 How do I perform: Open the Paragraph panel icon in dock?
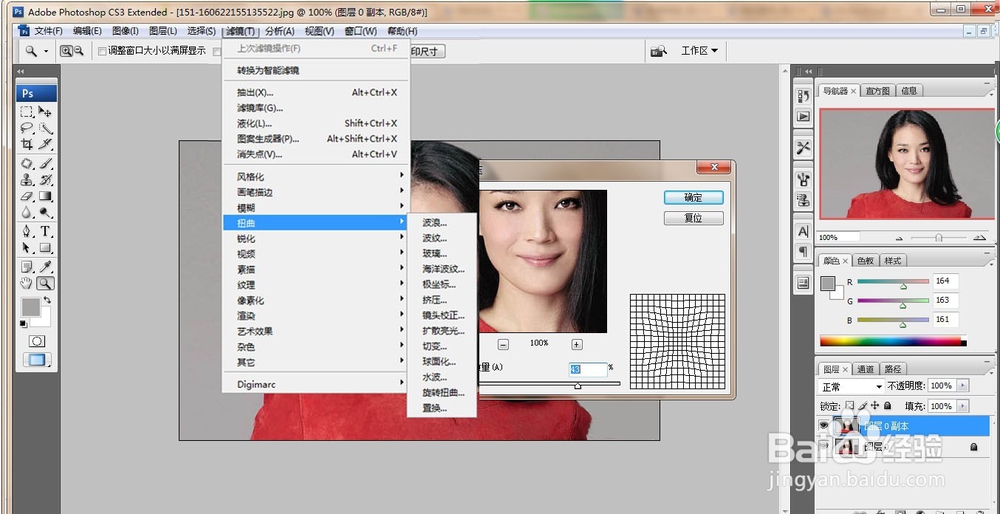pos(803,251)
